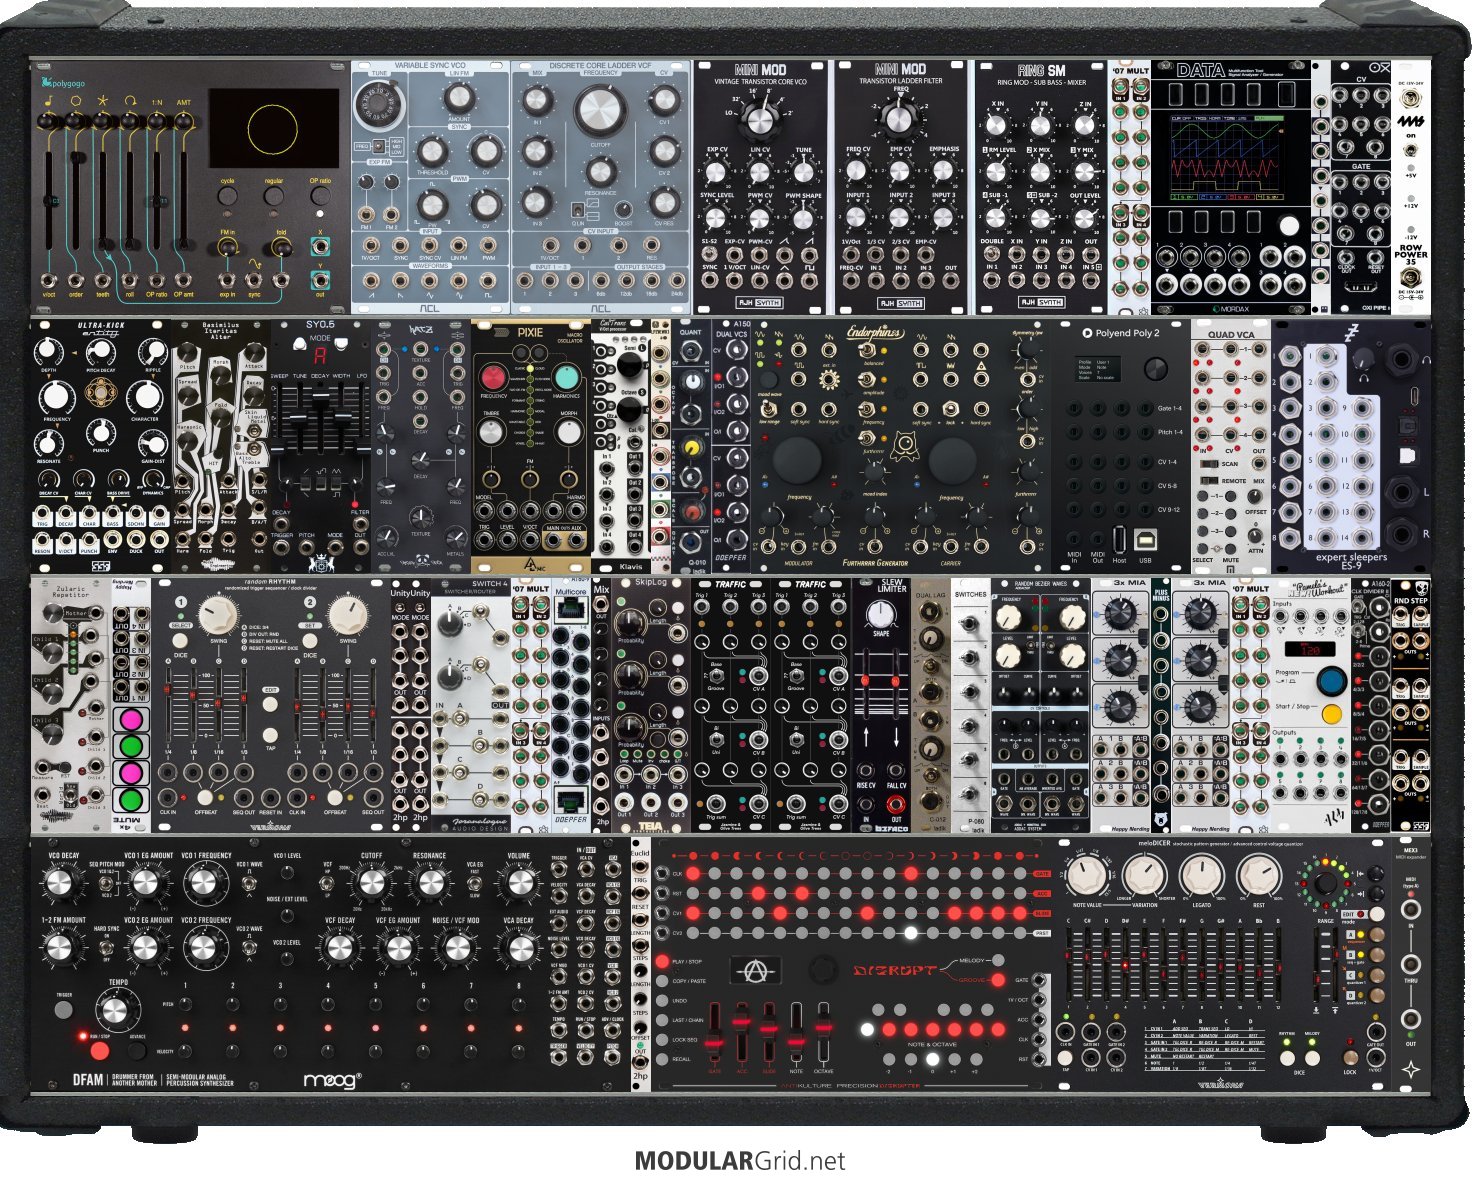Click red FREQUENCY knob on Pixie
Image resolution: width=1482 pixels, height=1182 pixels.
click(492, 377)
